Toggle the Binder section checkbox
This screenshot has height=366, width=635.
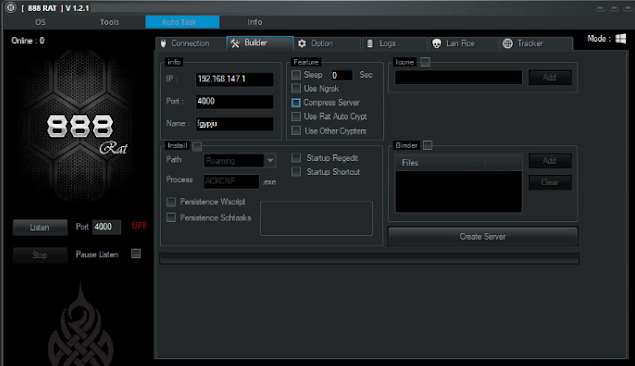427,145
